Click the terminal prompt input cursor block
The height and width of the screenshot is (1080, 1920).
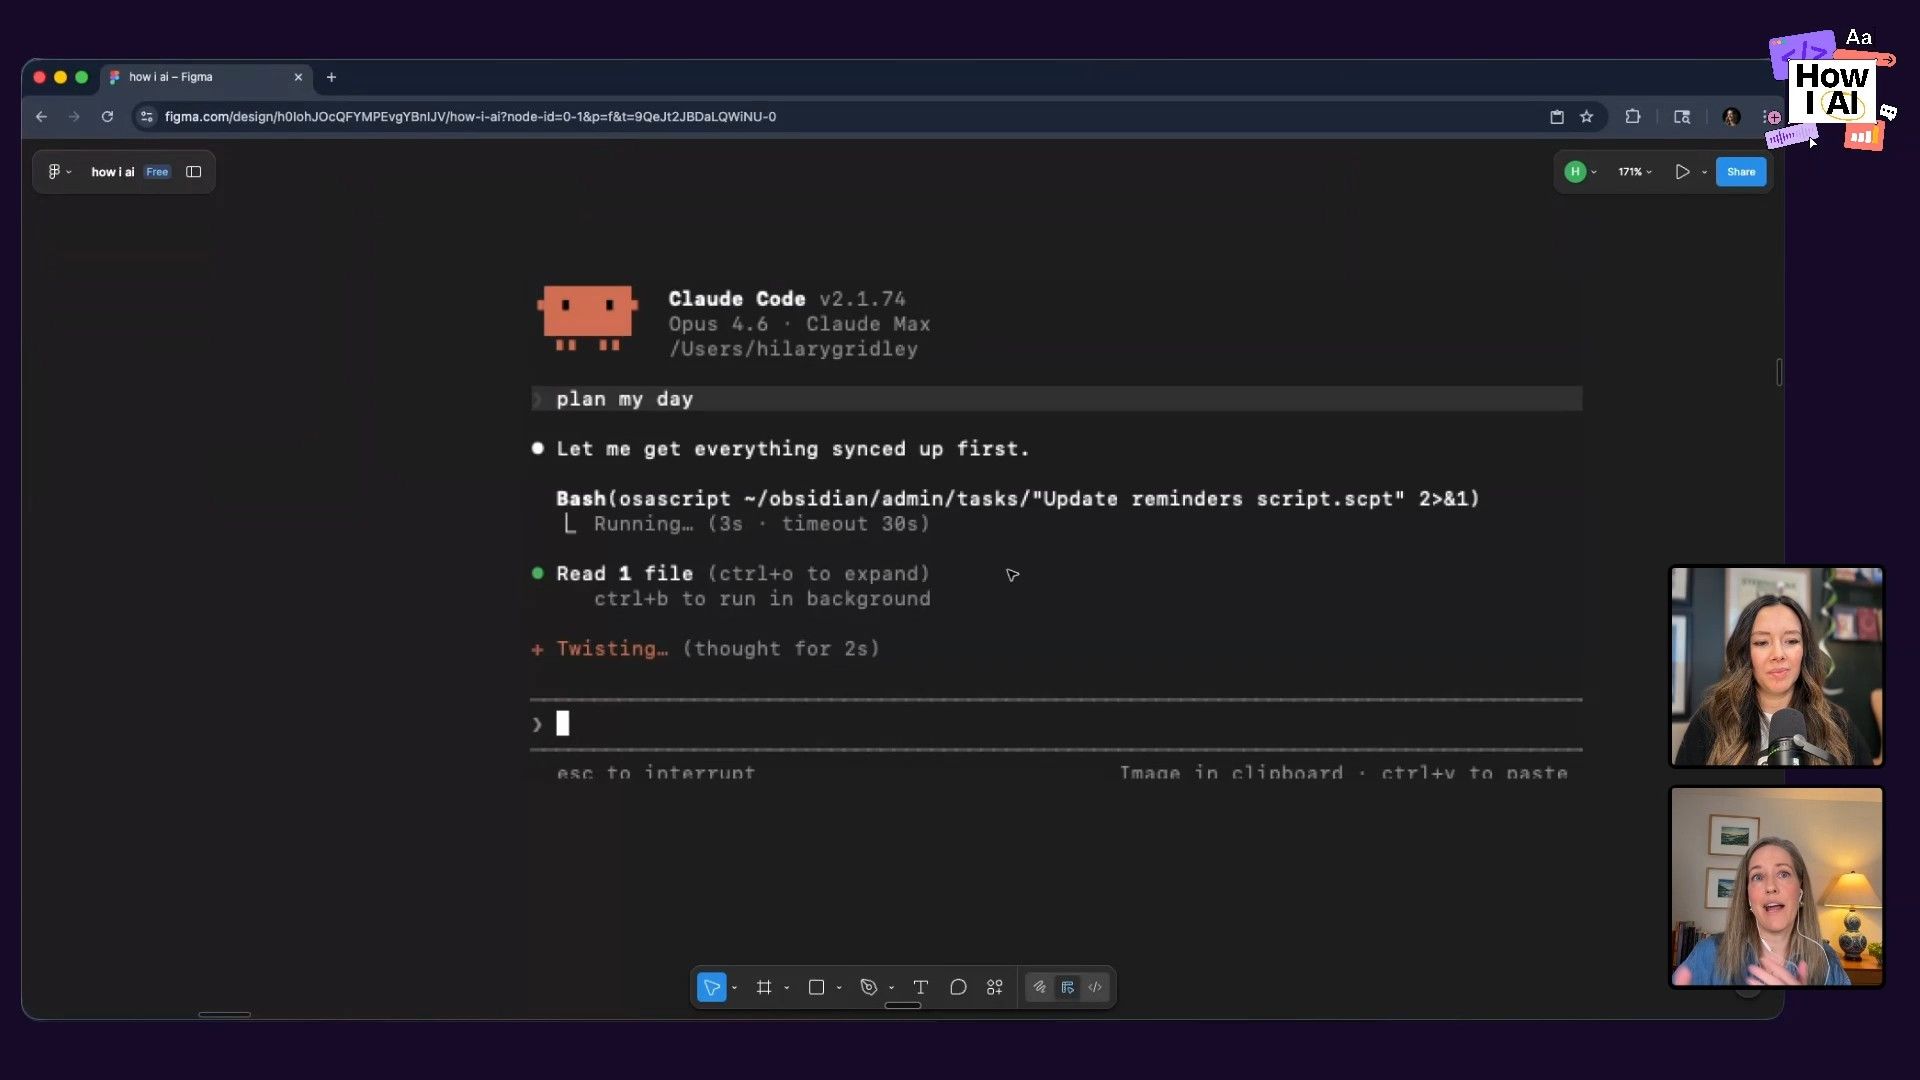(563, 723)
